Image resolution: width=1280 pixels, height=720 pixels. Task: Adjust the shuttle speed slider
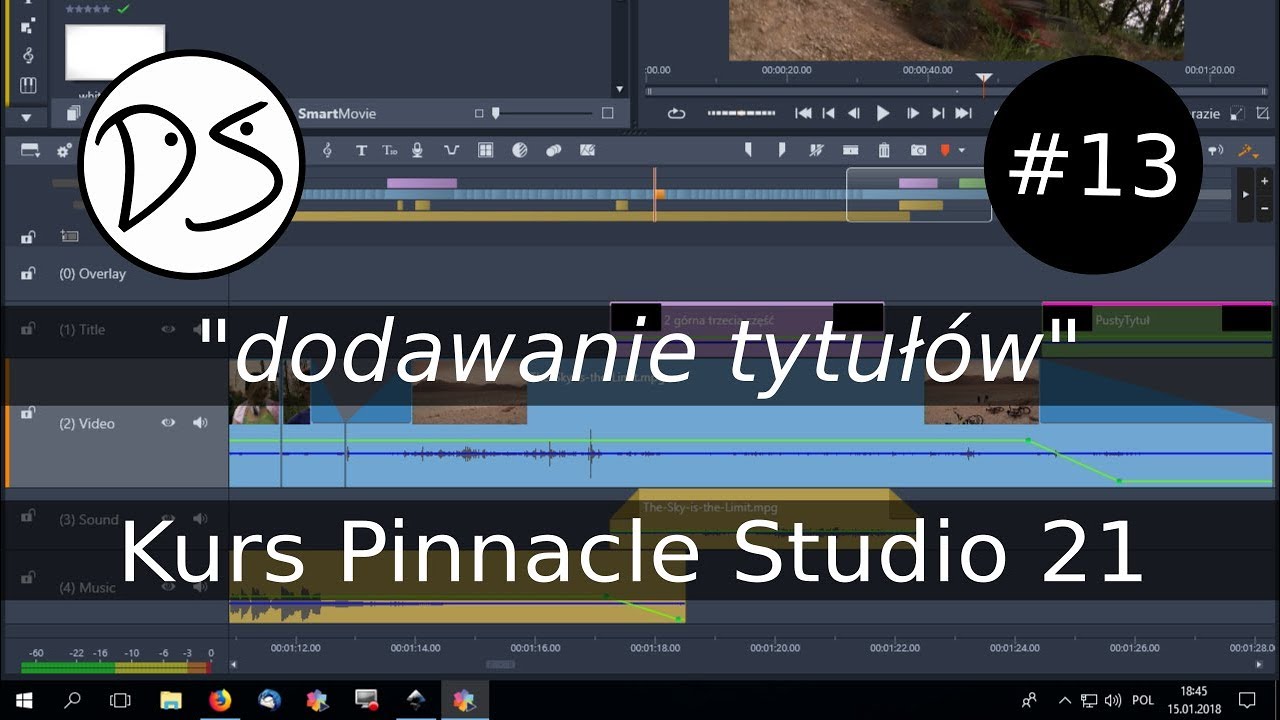(741, 114)
